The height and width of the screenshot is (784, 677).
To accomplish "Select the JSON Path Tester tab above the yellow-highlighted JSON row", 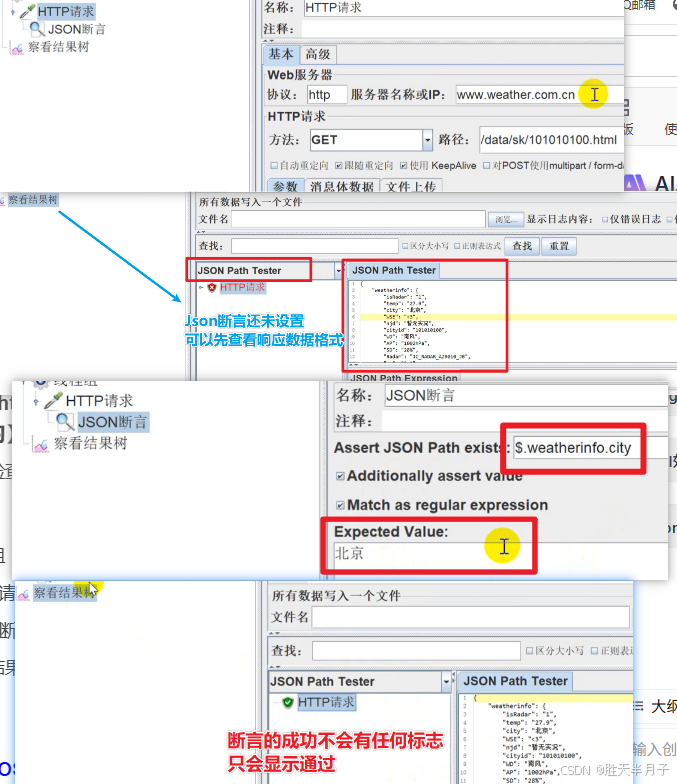I will [394, 270].
